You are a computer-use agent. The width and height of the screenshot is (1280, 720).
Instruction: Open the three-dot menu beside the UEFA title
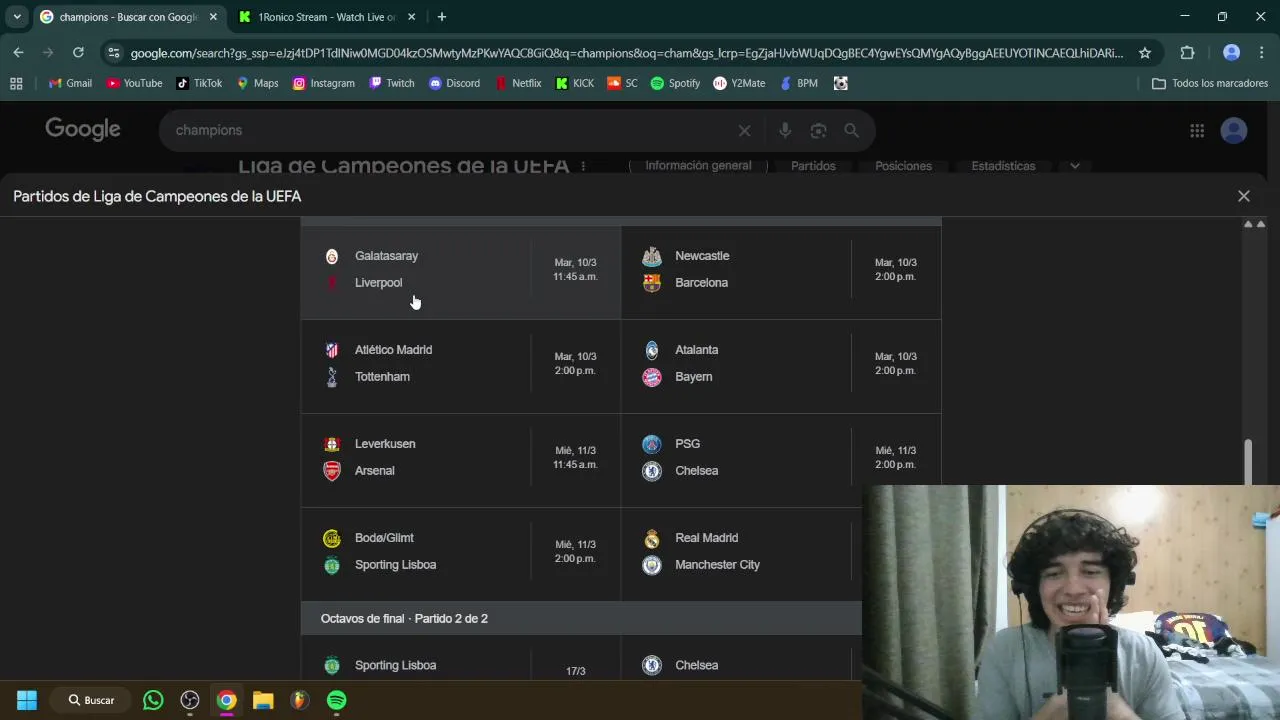click(583, 166)
